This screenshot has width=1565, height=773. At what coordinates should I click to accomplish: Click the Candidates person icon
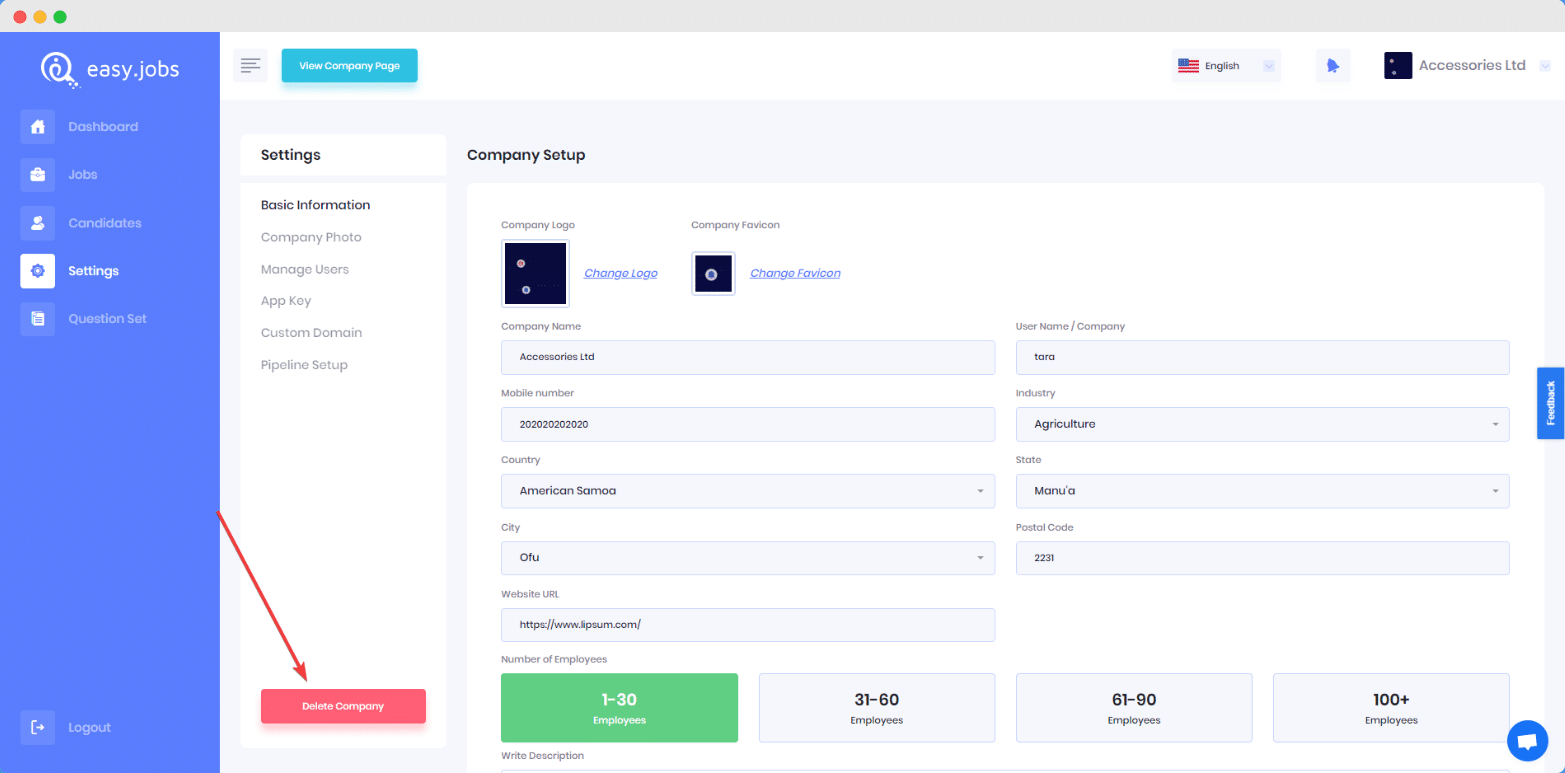[x=37, y=223]
